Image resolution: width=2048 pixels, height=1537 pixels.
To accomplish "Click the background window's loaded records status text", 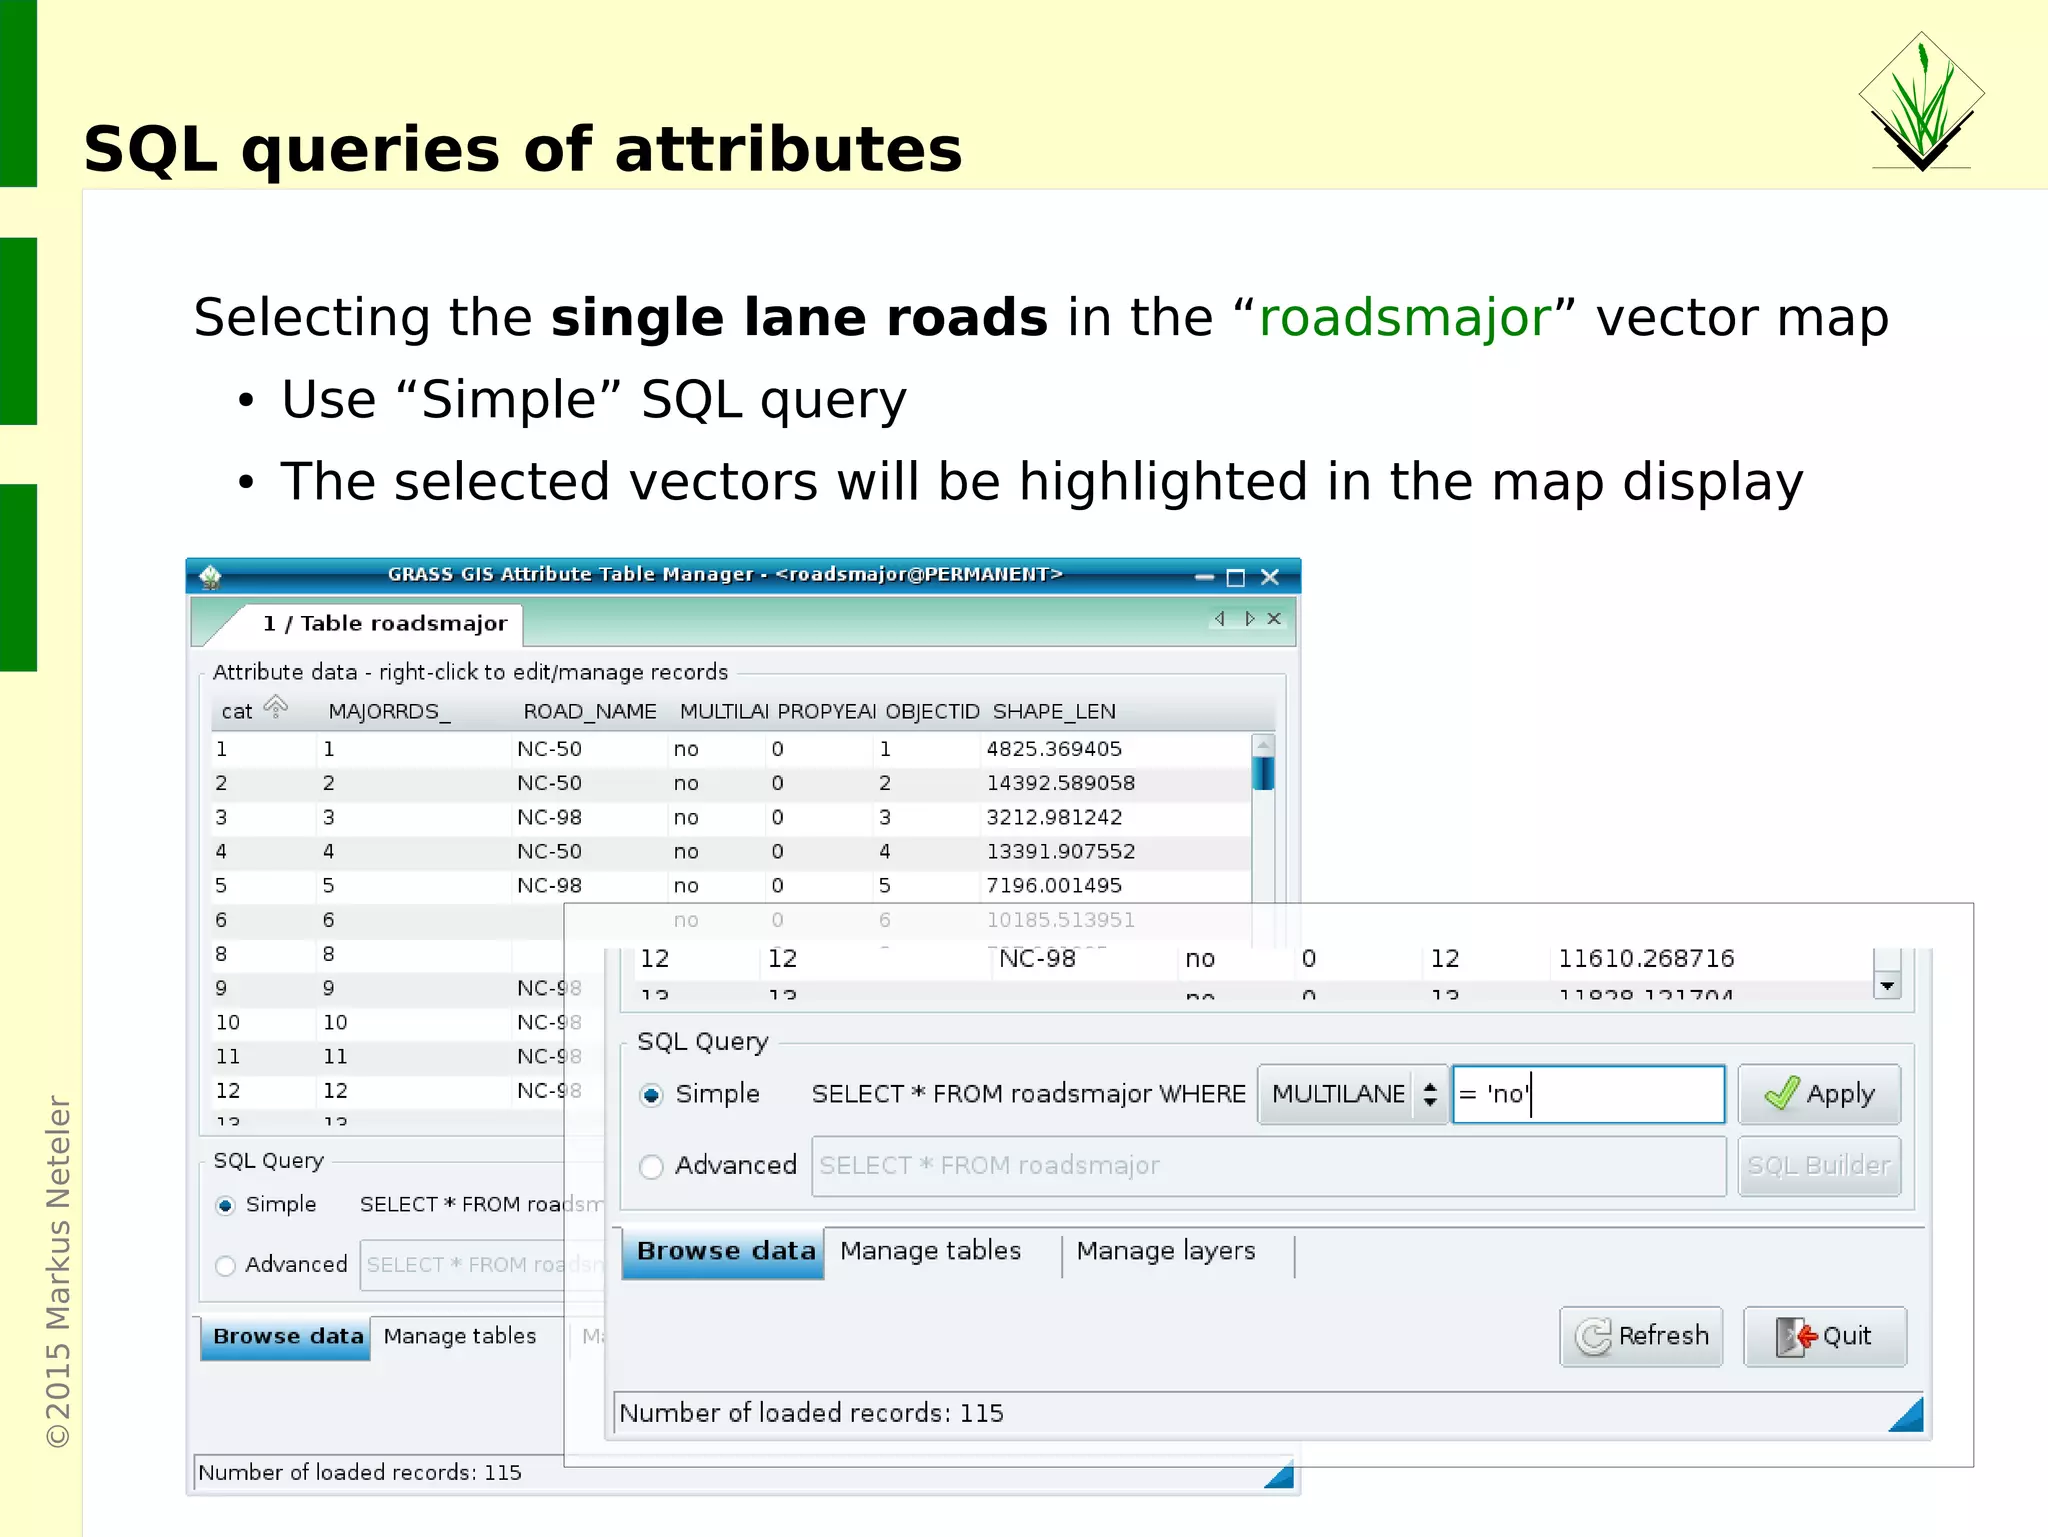I will 360,1472.
